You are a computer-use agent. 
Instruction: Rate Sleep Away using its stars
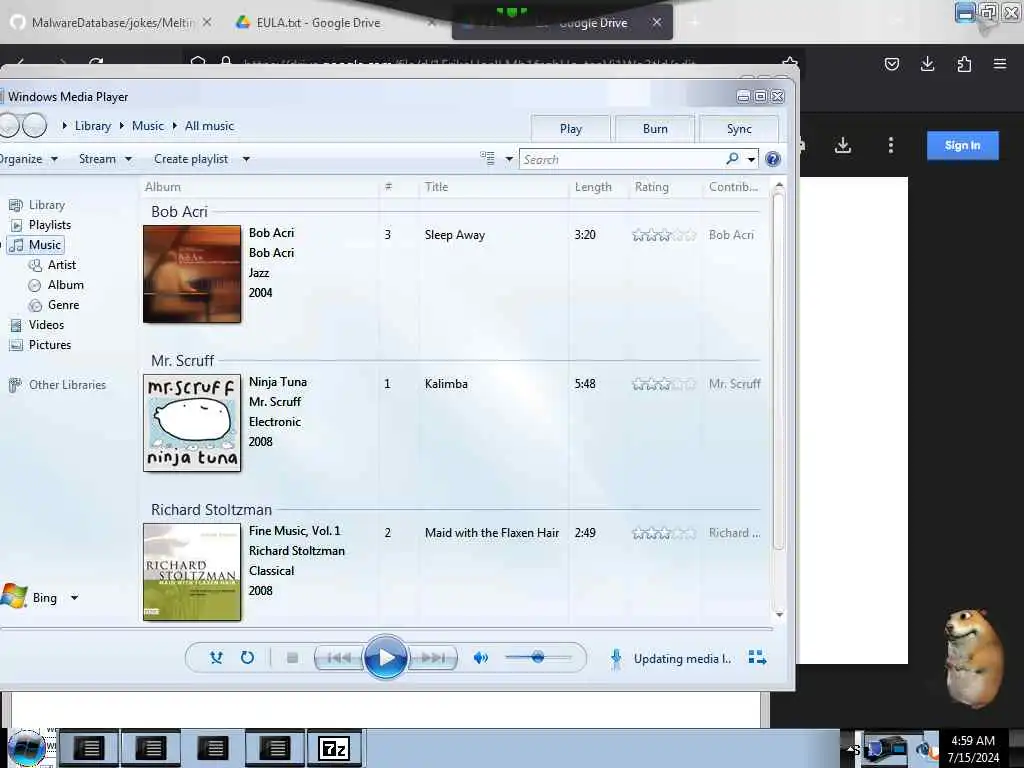pos(664,235)
